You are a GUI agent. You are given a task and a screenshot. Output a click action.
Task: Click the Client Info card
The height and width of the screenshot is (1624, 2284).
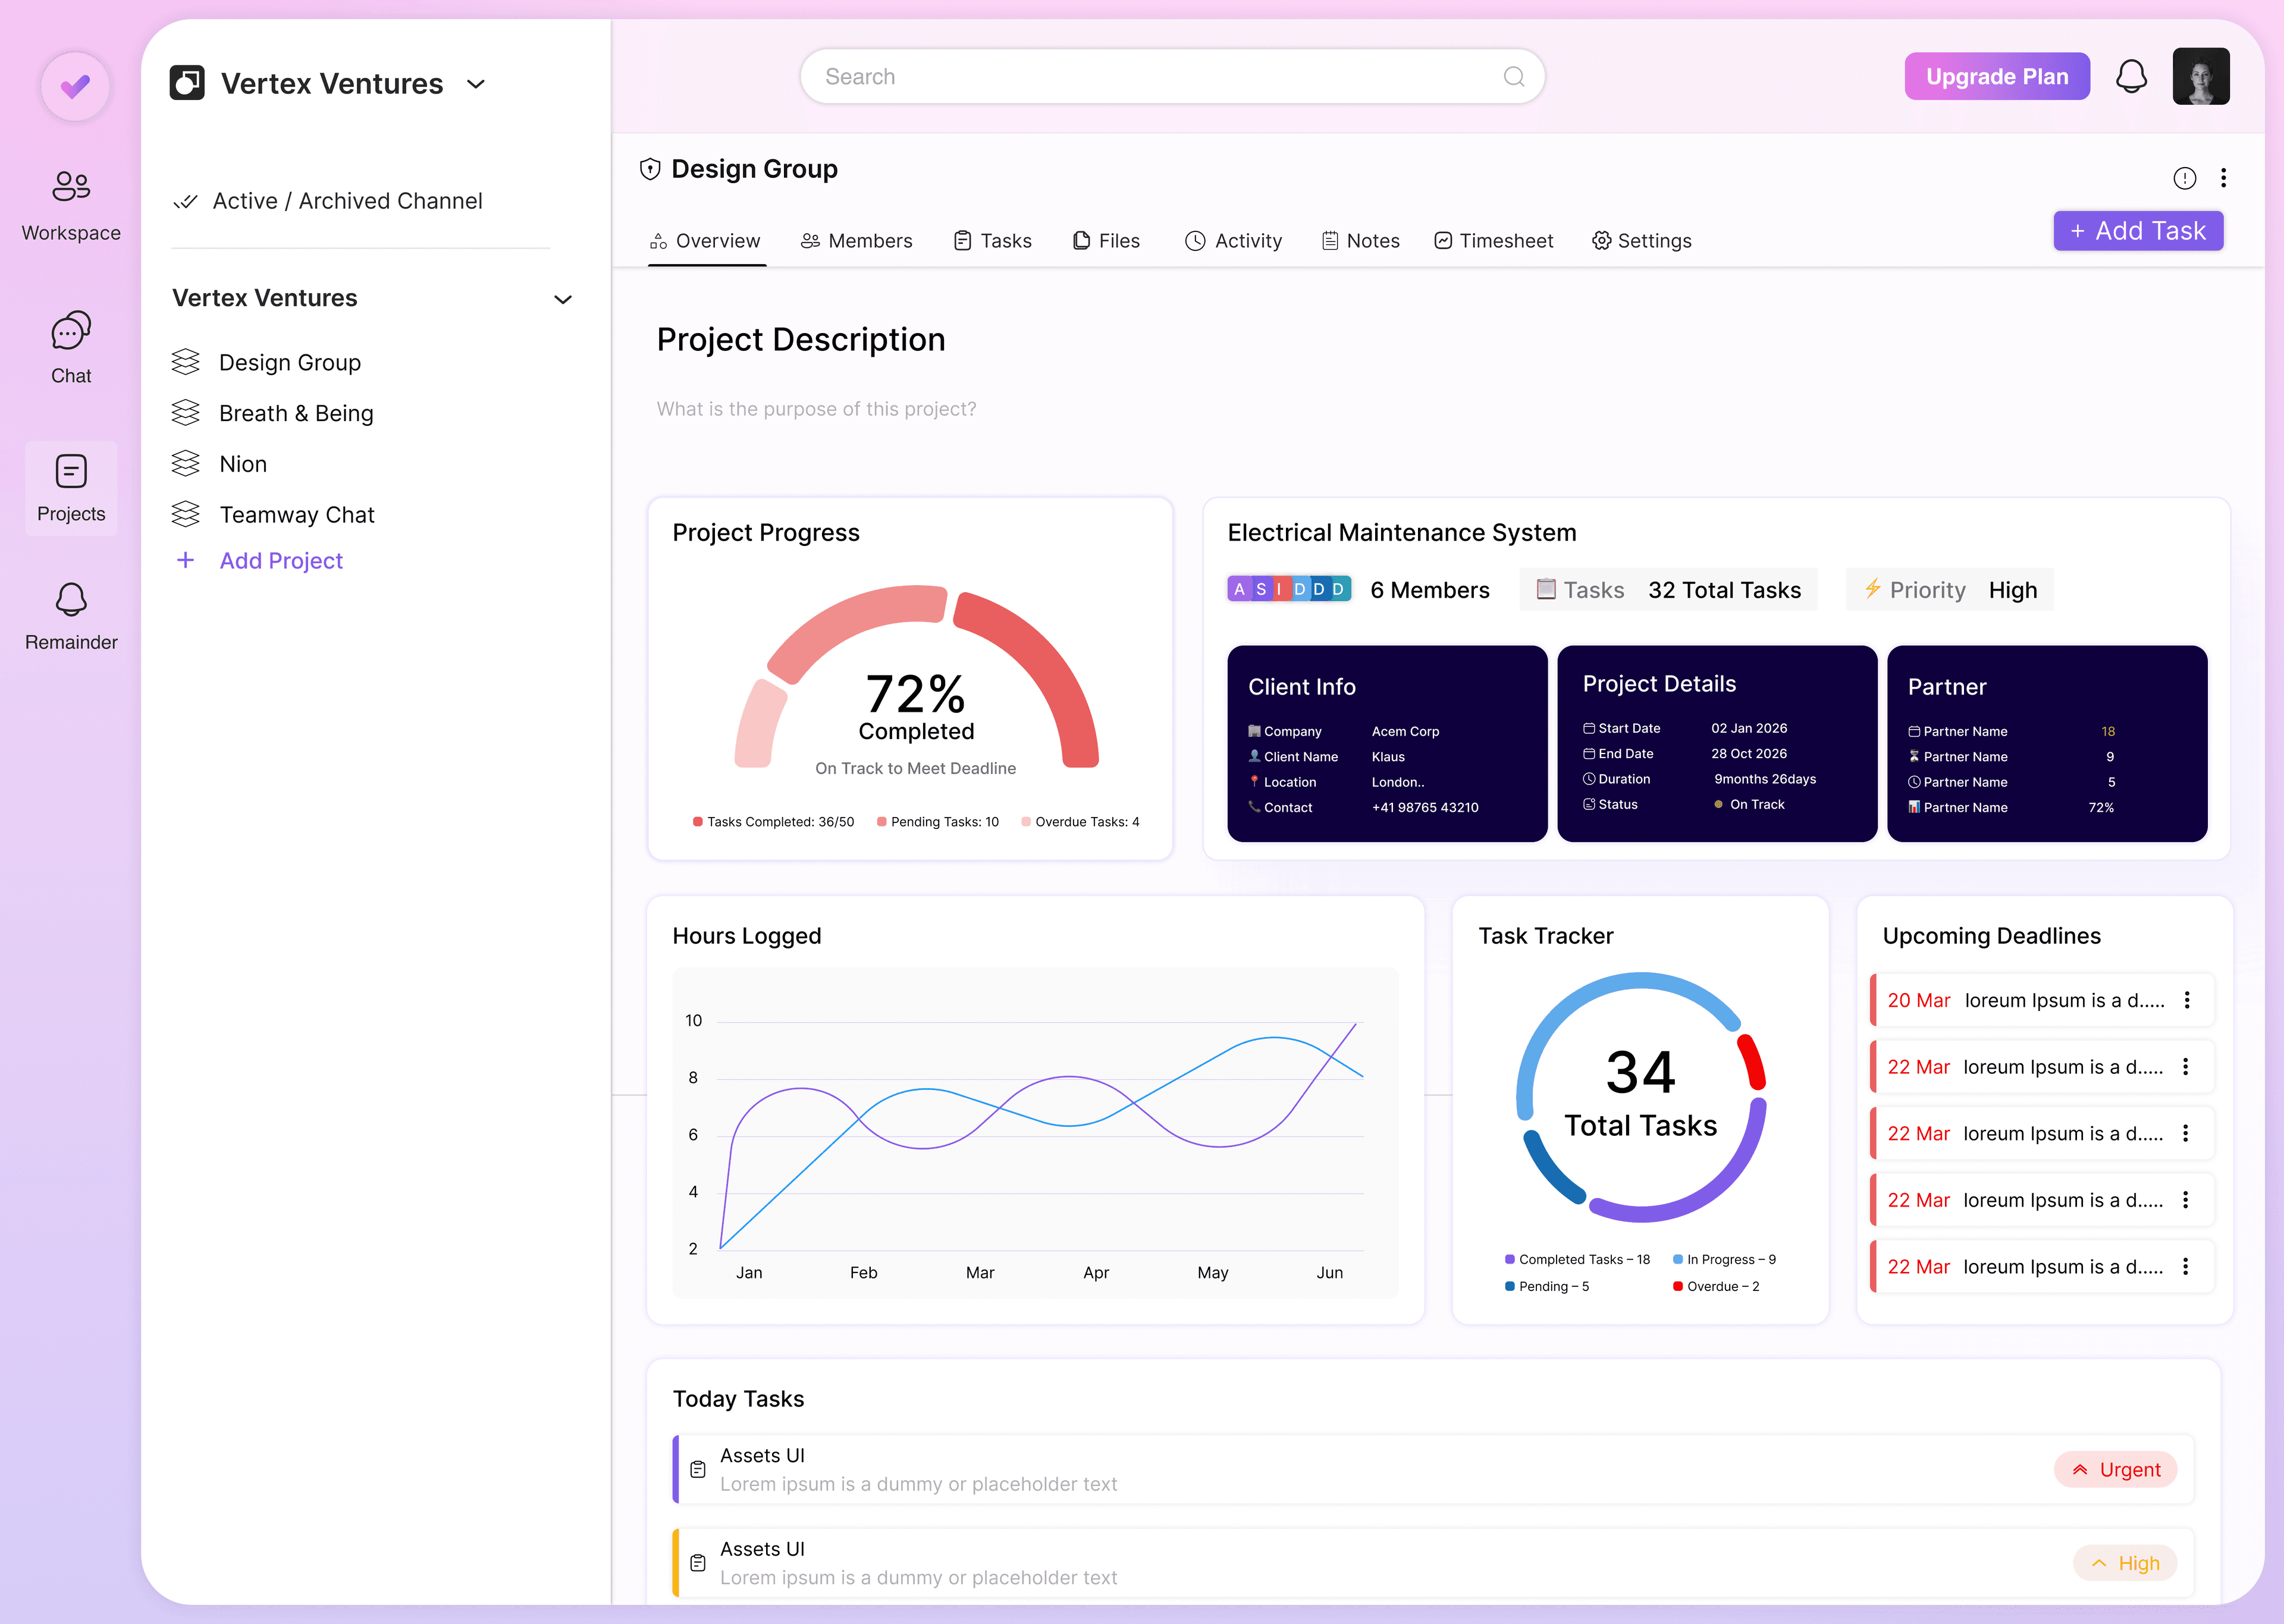tap(1387, 743)
